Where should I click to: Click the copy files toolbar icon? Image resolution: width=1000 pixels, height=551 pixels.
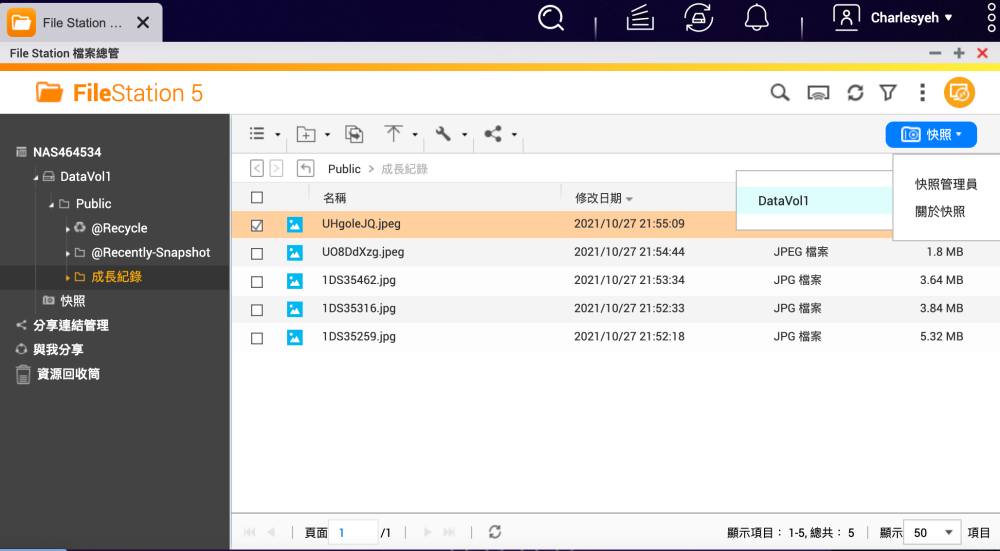(354, 134)
